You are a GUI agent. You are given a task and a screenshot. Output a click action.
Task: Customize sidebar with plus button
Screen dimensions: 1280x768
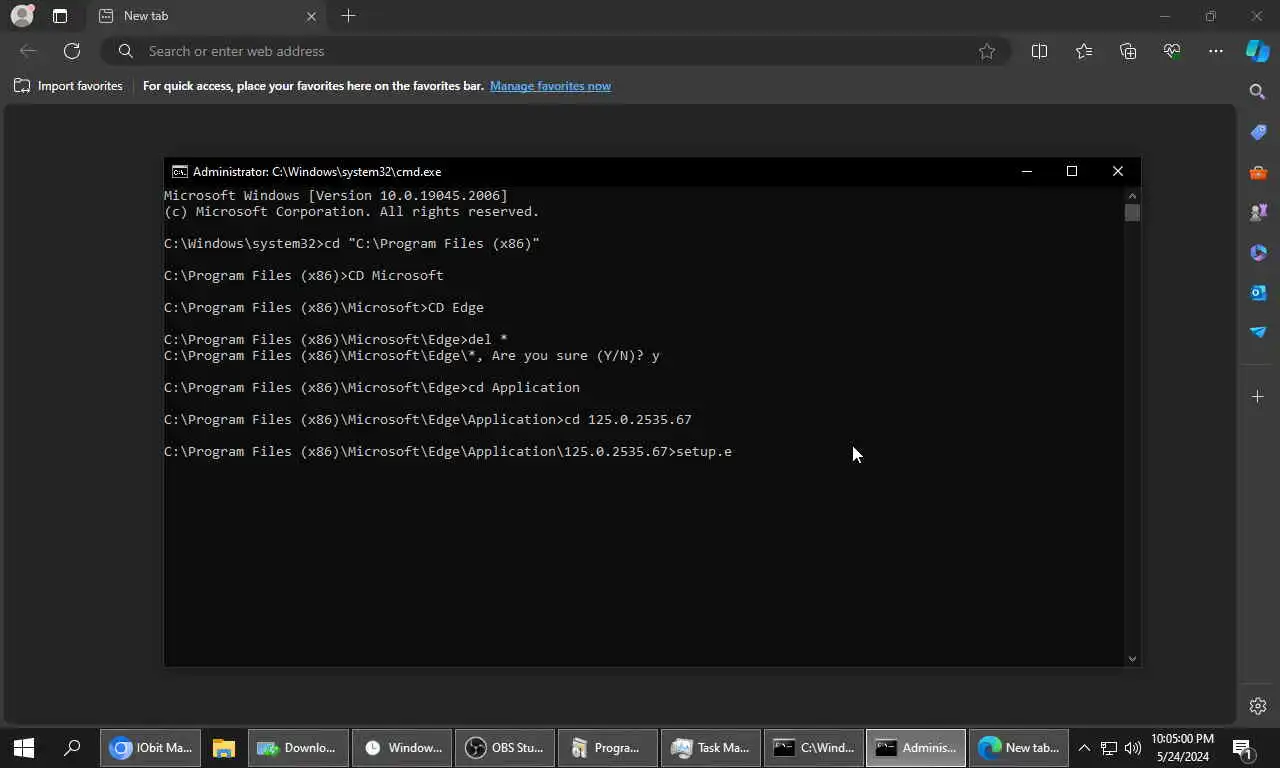[x=1258, y=397]
